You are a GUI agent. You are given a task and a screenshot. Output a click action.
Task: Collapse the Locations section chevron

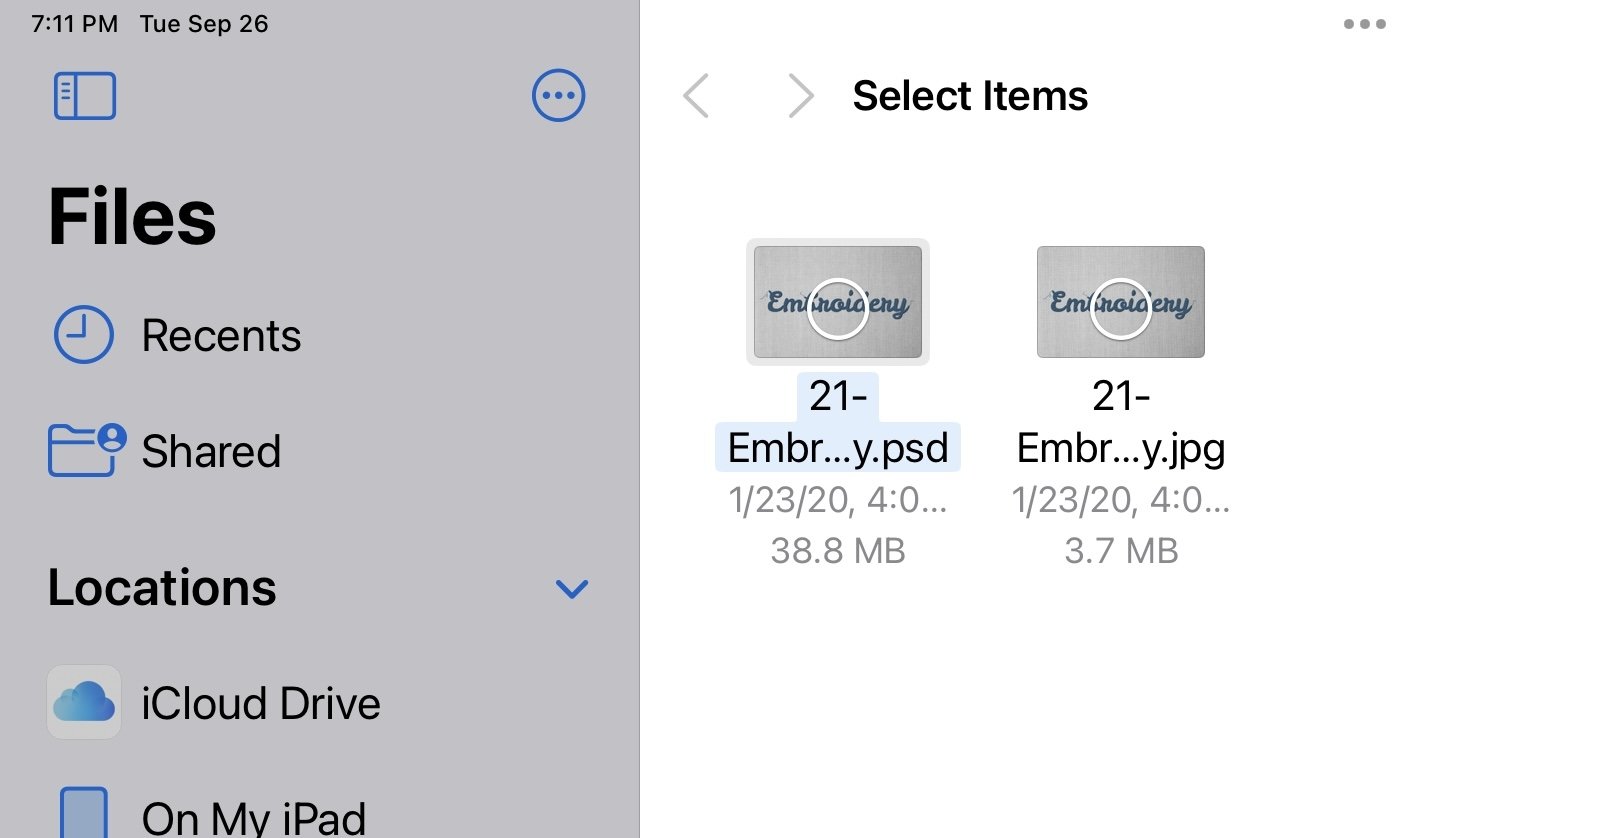(x=571, y=589)
